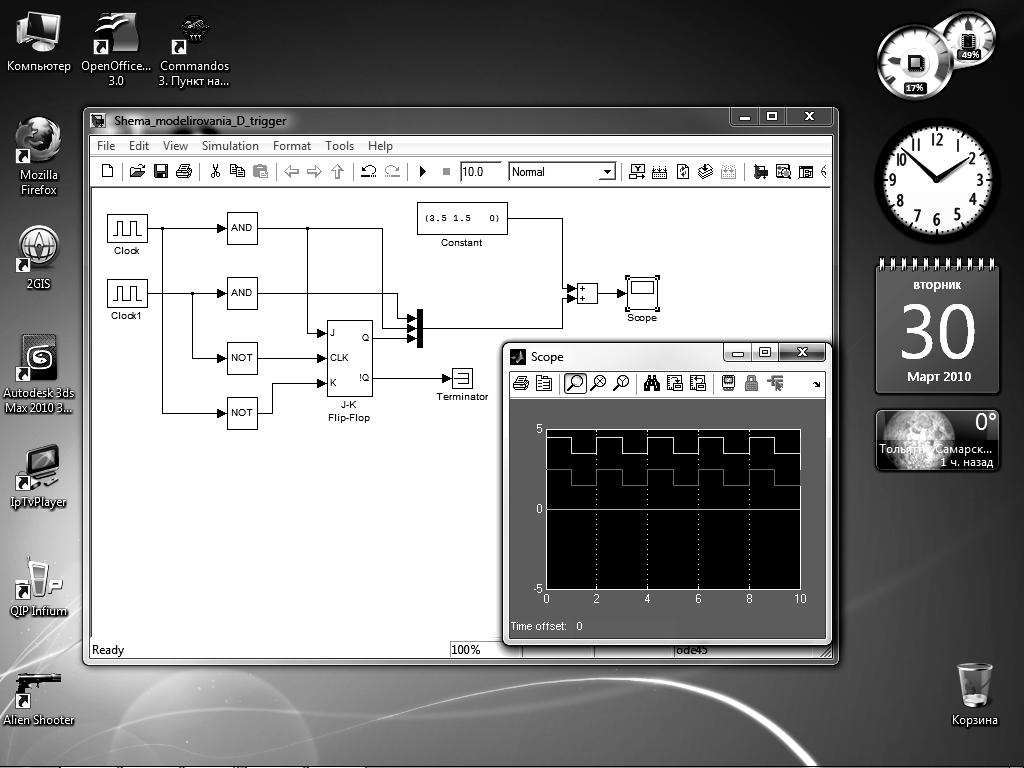The image size is (1024, 768).
Task: Open the 2GIS desktop shortcut
Action: (x=39, y=258)
